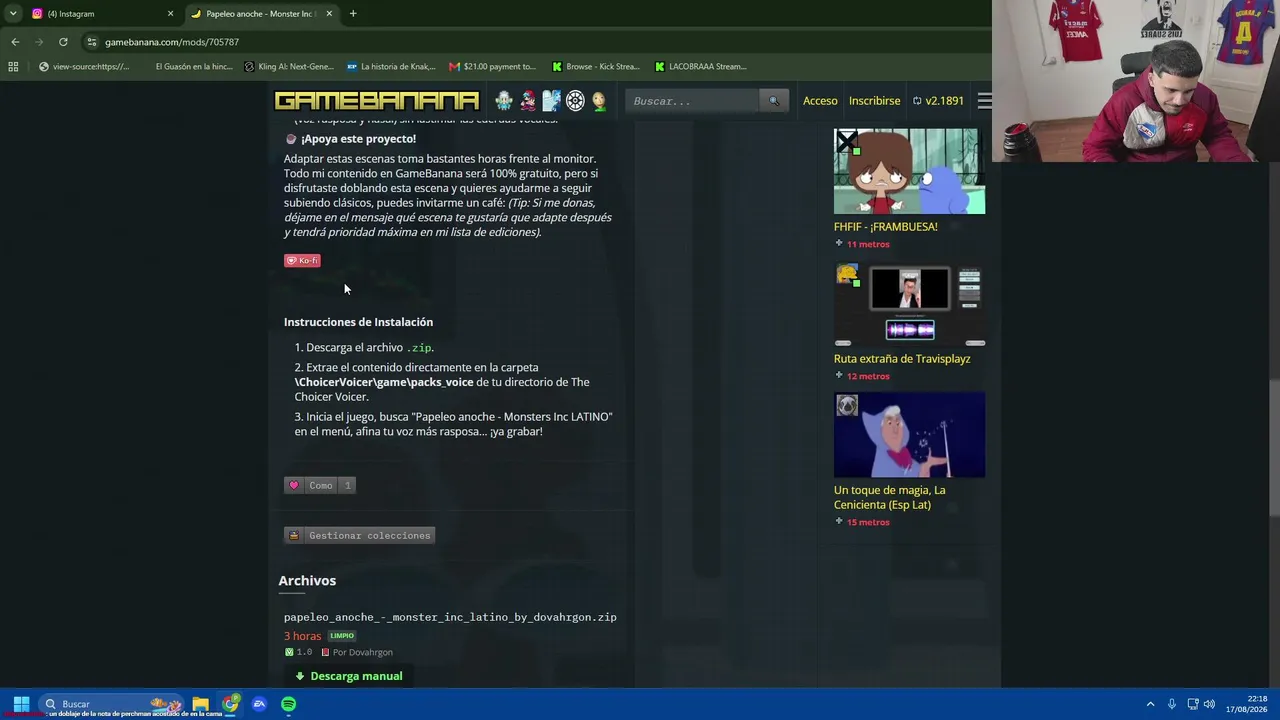
Task: Click the Inscribirse sign-up link
Action: [875, 101]
